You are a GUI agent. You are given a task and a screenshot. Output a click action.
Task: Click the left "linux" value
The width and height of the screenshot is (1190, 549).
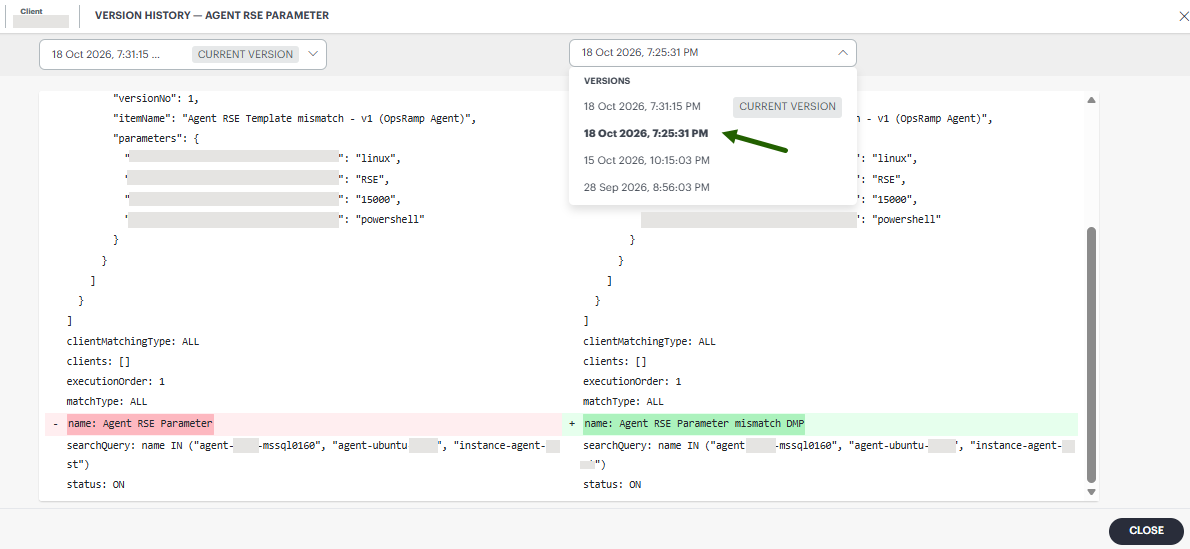pos(378,159)
